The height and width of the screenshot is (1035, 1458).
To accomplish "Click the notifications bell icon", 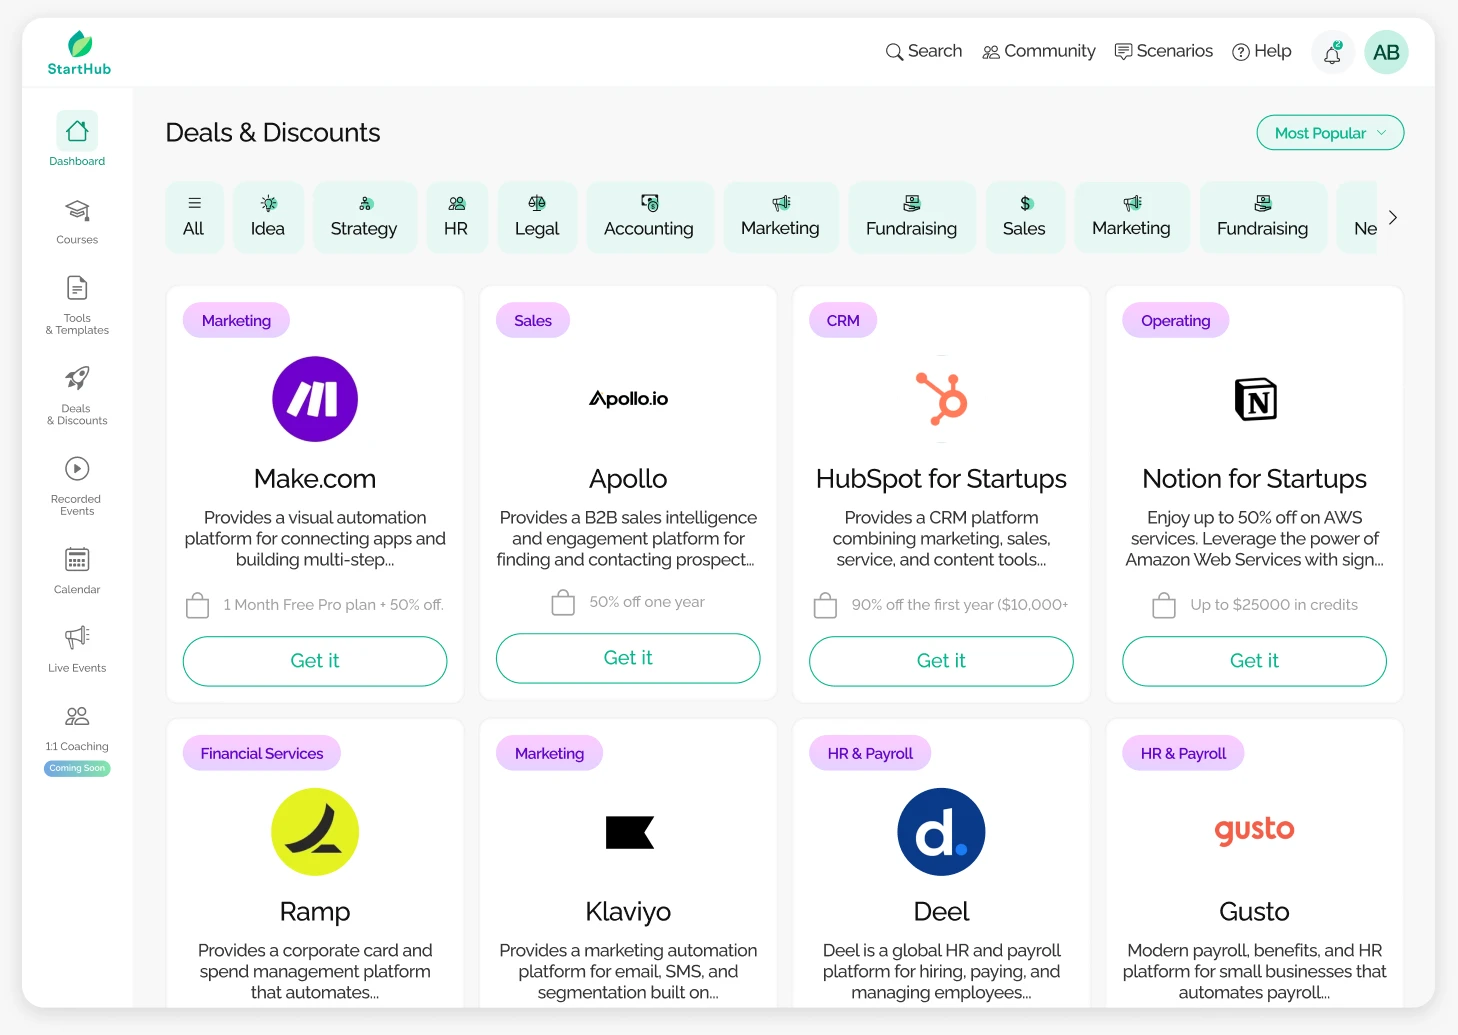I will pos(1332,53).
